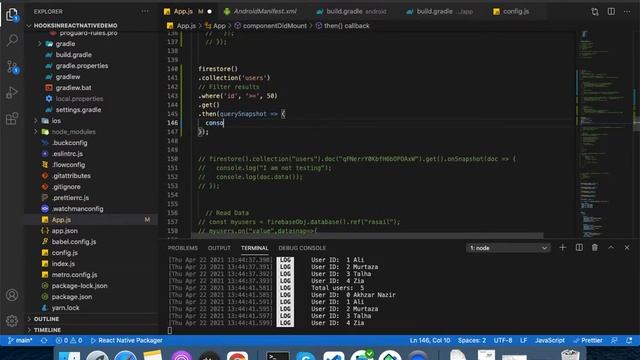The image size is (640, 360).
Task: Click the UTF-8 encoding indicator
Action: coord(503,340)
